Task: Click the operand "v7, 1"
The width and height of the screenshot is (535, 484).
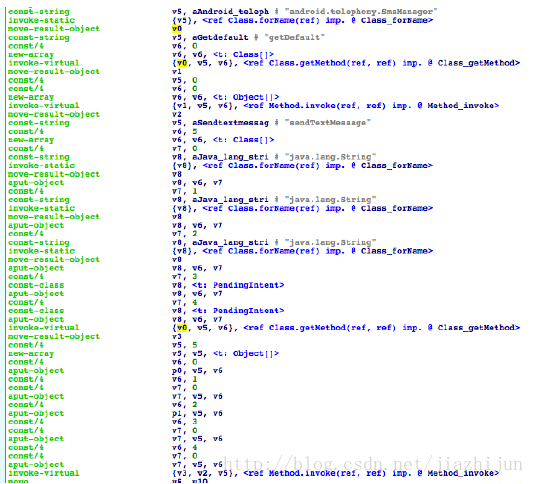Action: [185, 191]
